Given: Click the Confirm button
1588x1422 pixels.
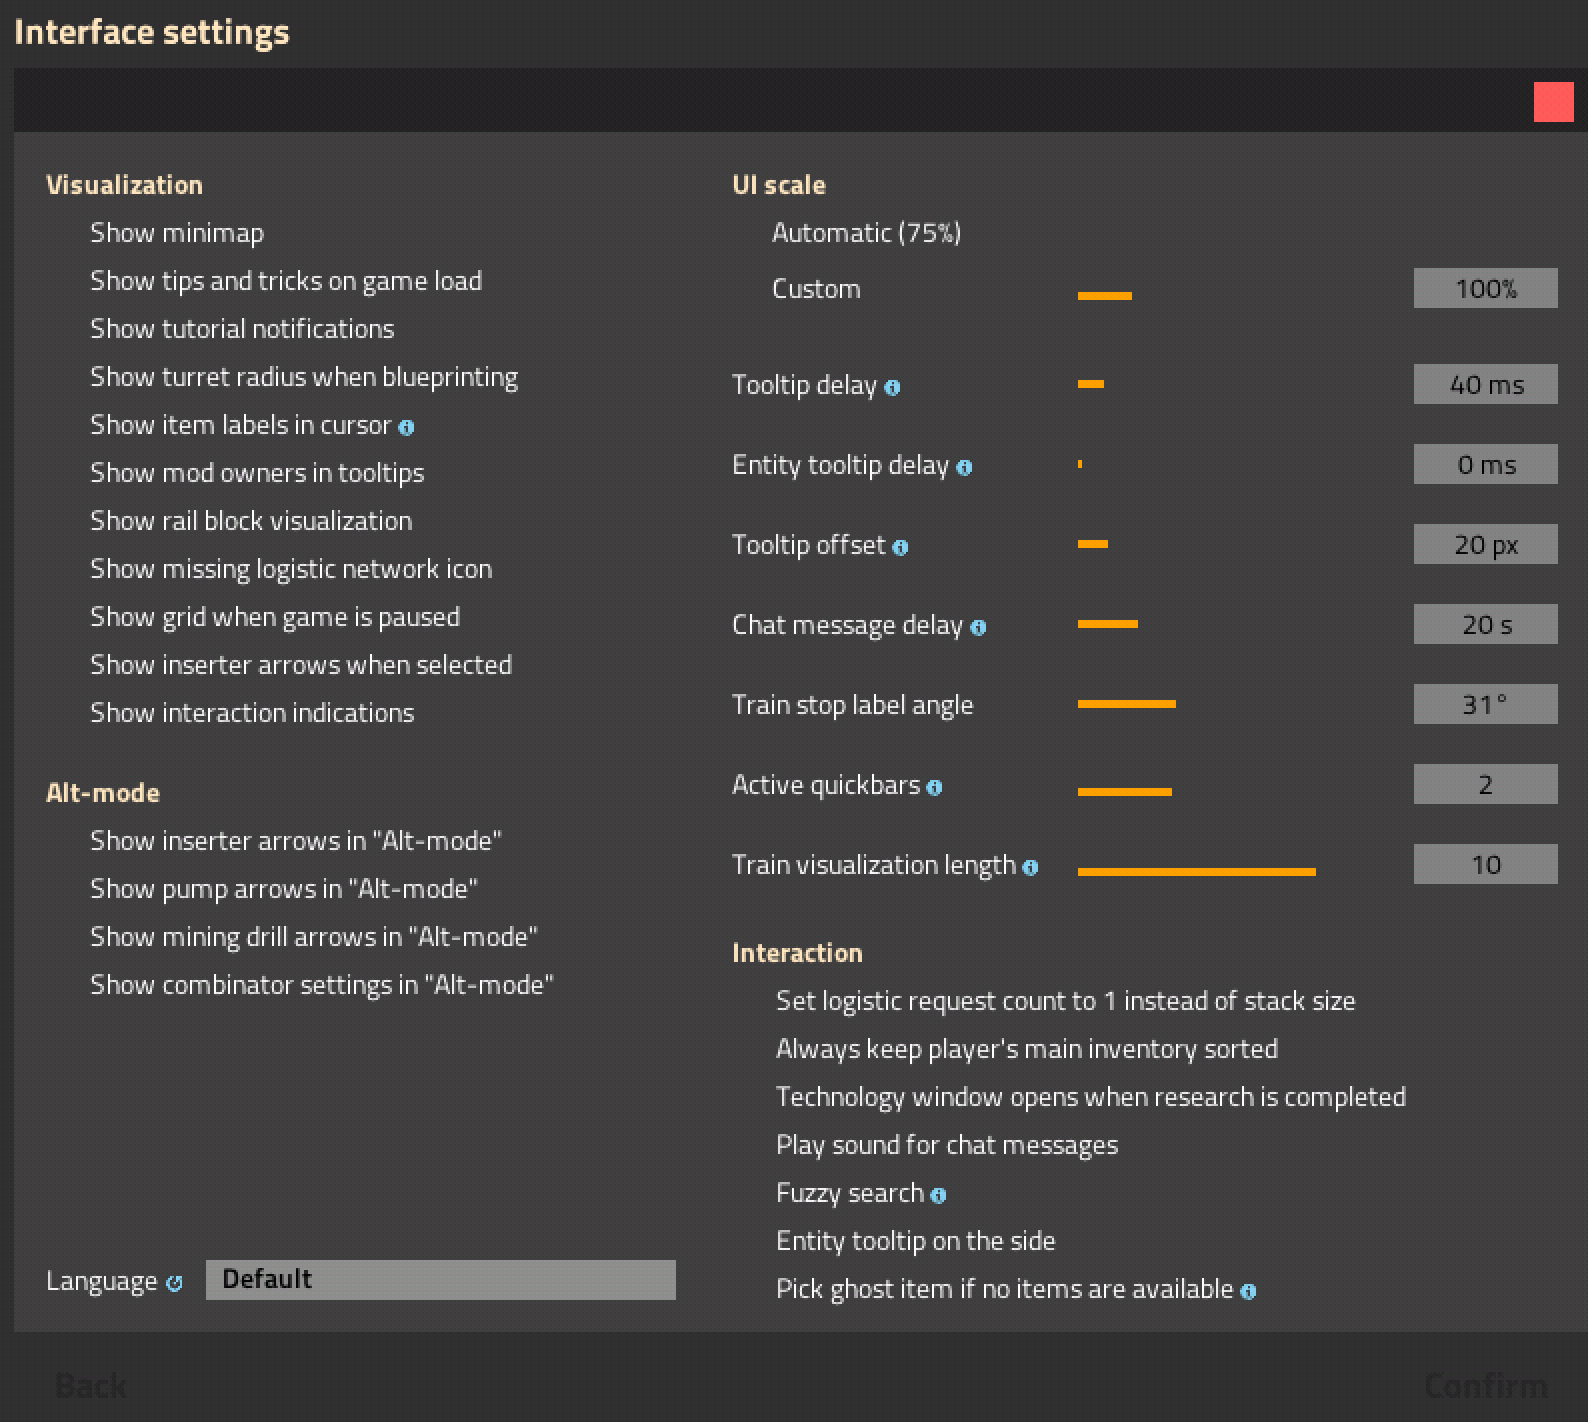Looking at the screenshot, I should [x=1486, y=1386].
